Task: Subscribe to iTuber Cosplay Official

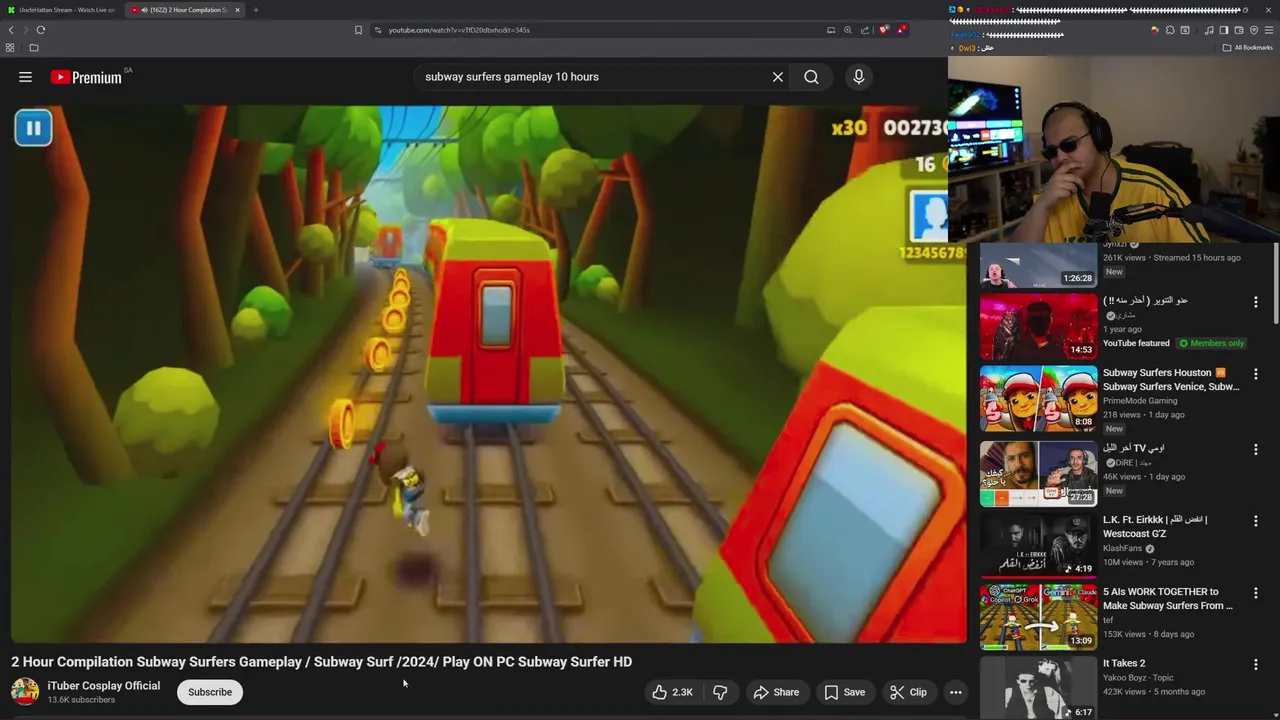Action: [x=210, y=692]
